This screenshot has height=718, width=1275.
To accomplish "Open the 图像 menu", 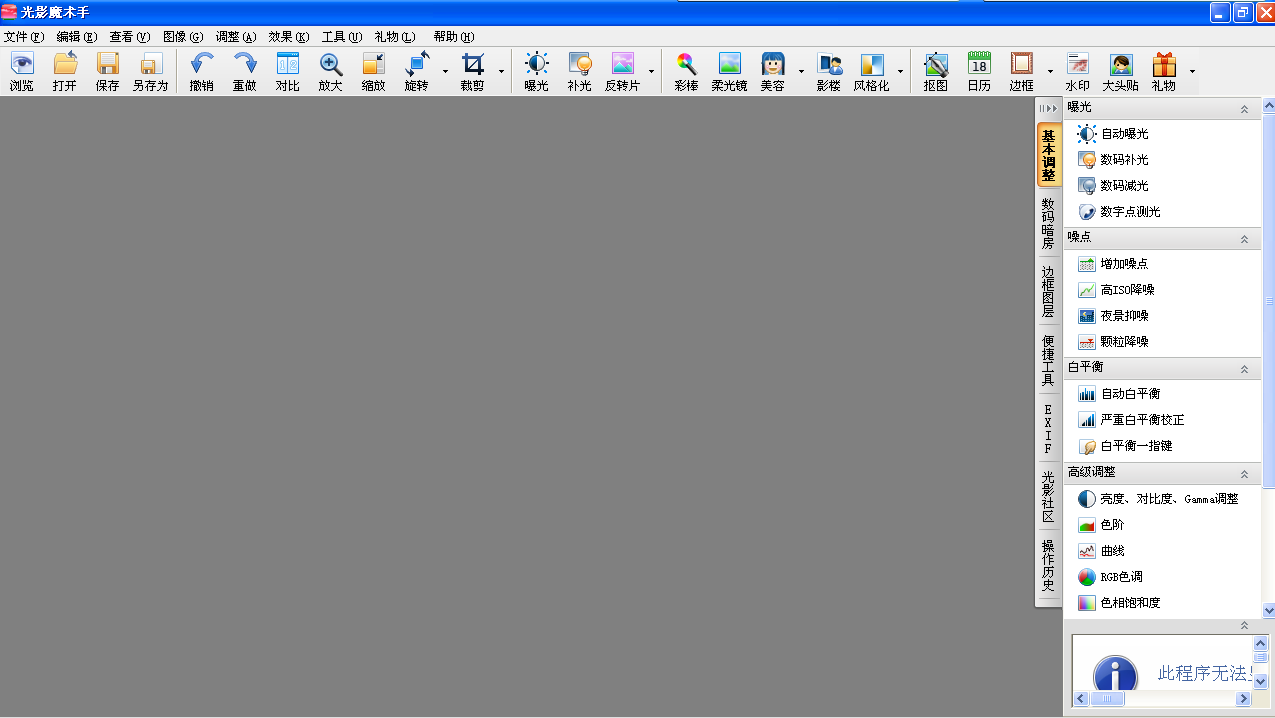I will click(x=183, y=37).
